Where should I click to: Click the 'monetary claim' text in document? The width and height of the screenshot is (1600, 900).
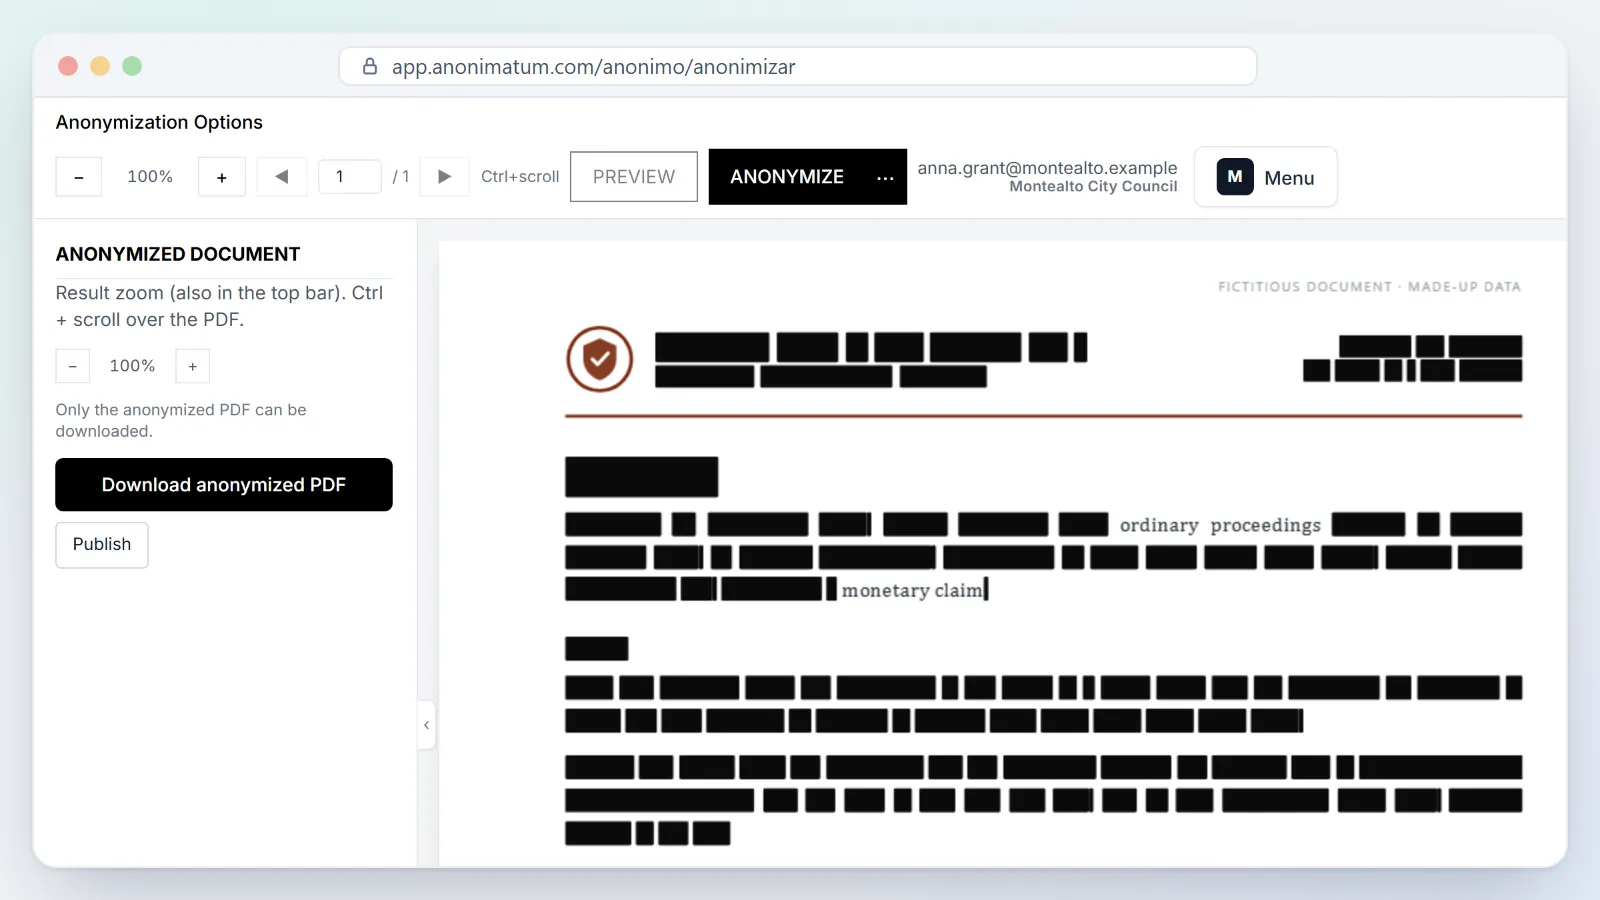(912, 590)
